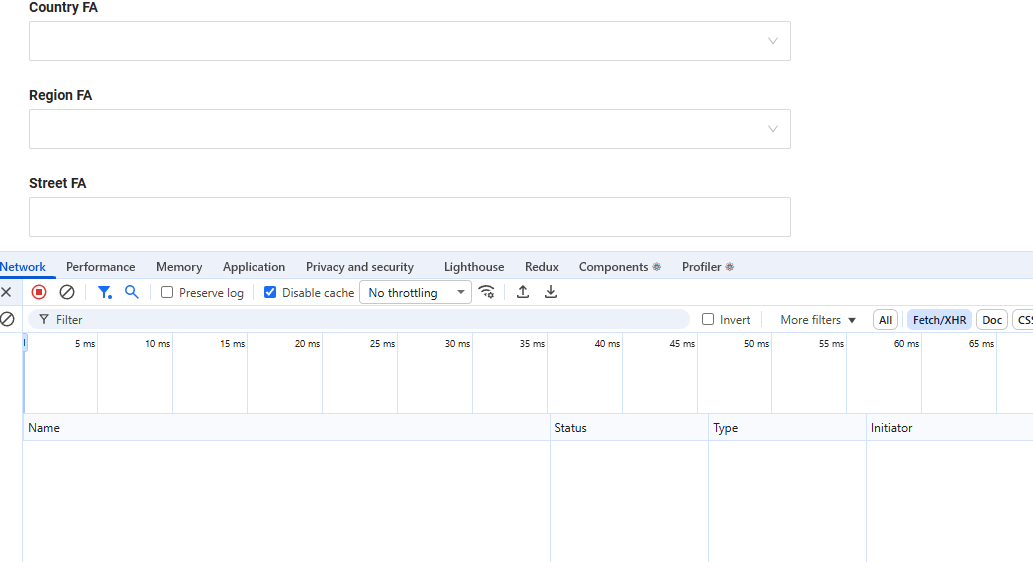Open the No throttling dropdown
1033x562 pixels.
point(415,293)
